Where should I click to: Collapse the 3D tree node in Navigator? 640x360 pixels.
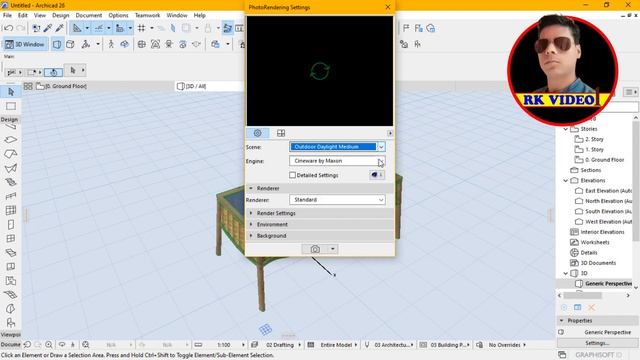pos(566,273)
